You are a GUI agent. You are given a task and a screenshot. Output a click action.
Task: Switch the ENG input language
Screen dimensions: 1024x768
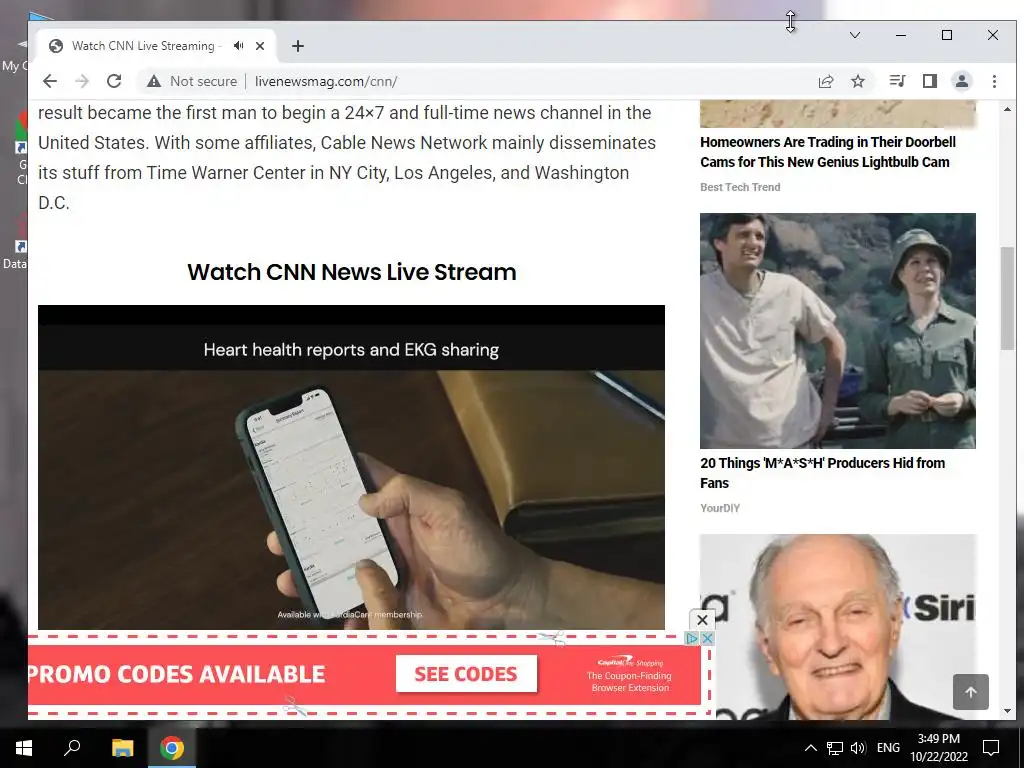coord(888,748)
